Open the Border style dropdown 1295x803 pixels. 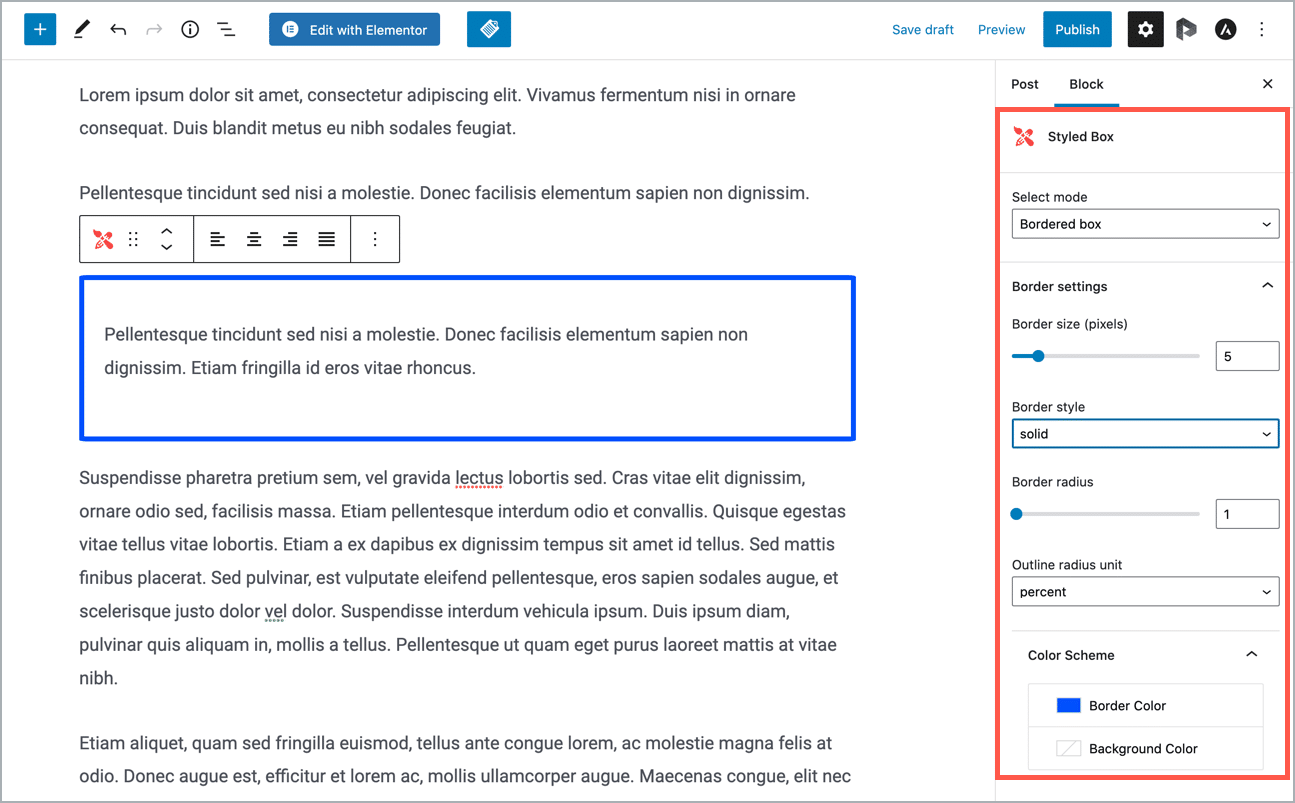(1144, 434)
